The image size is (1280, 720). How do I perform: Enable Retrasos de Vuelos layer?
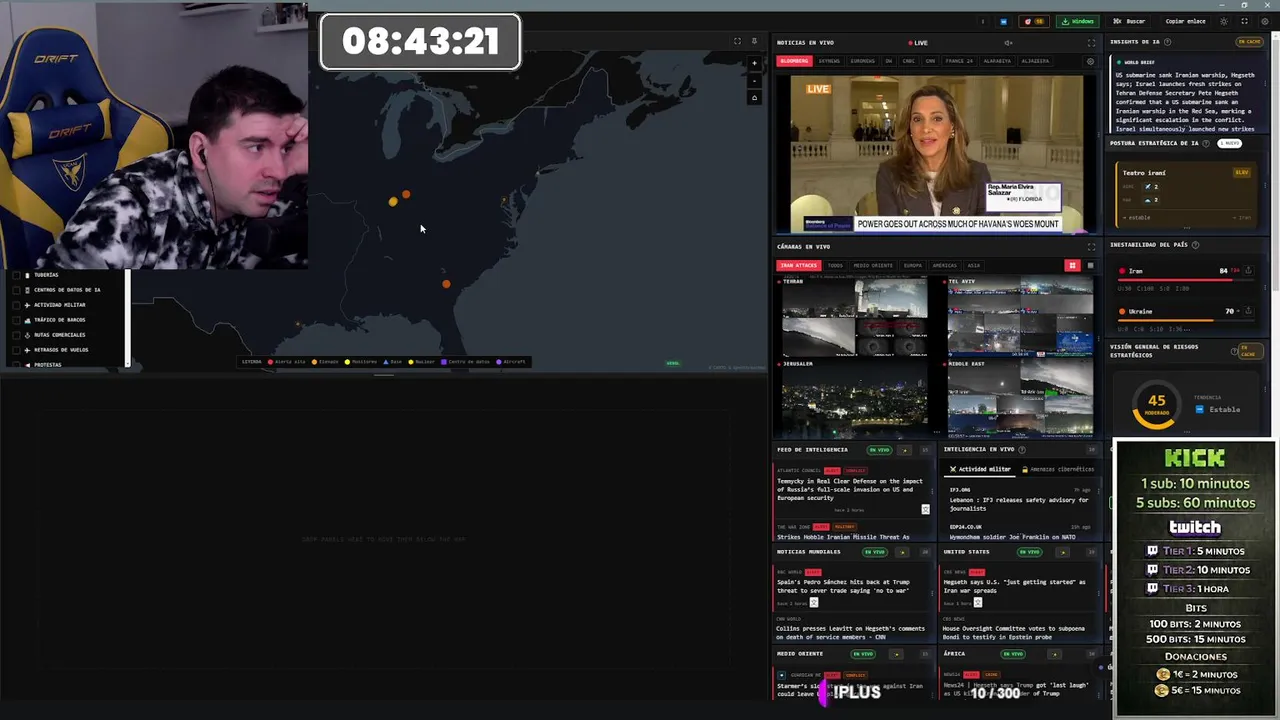click(16, 350)
